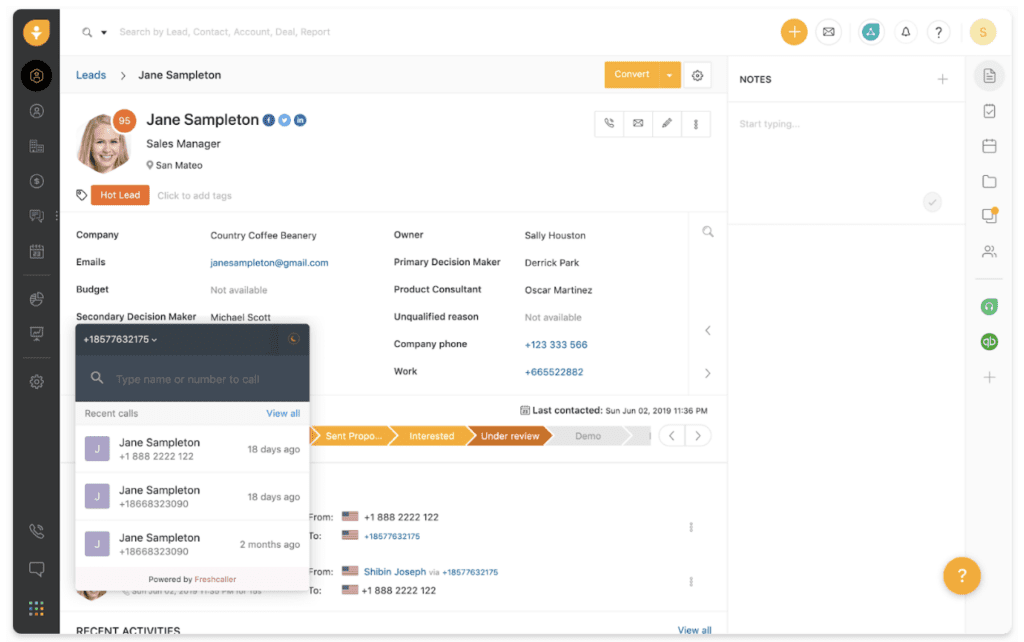Open the Tasks checklist icon in right rail

pos(989,111)
